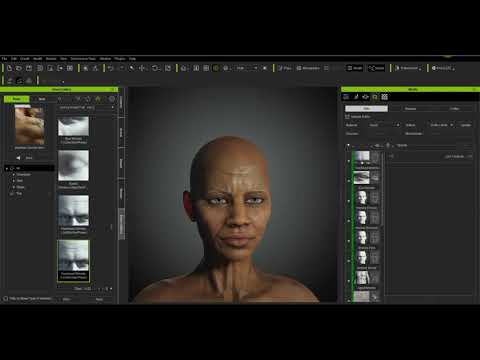
Task: Open the Window menu
Action: [x=105, y=59]
